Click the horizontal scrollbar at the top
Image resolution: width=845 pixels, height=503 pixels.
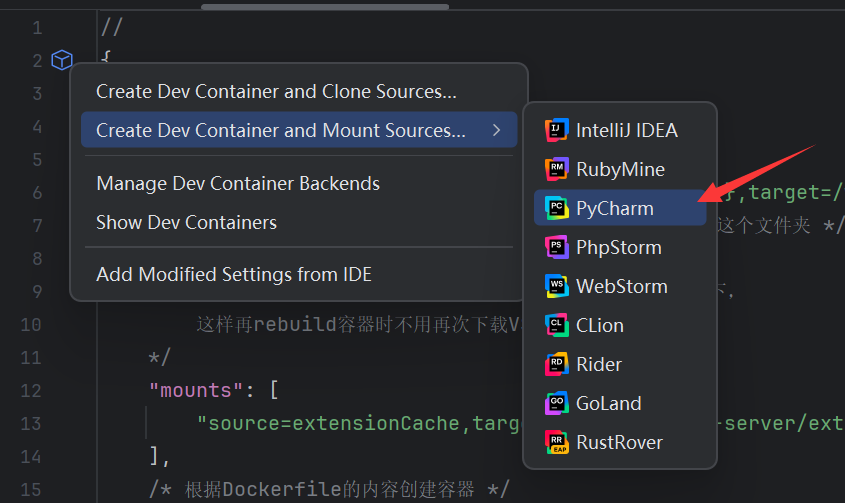325,6
